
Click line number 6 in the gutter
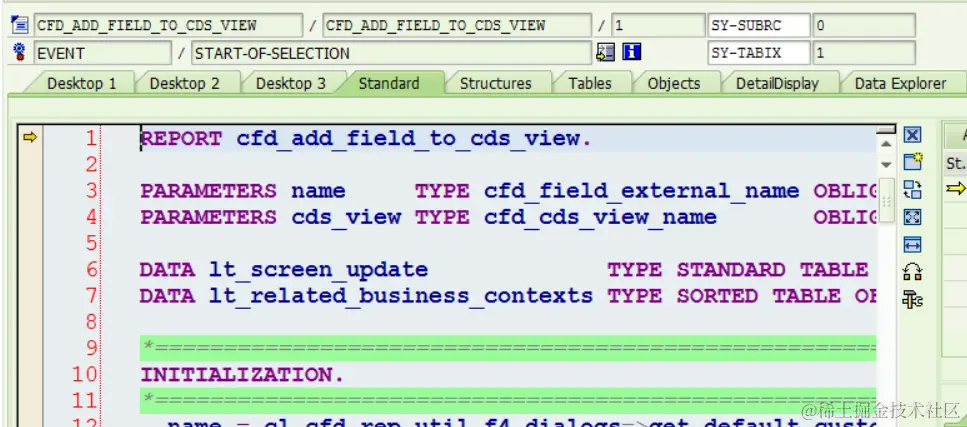click(x=91, y=270)
